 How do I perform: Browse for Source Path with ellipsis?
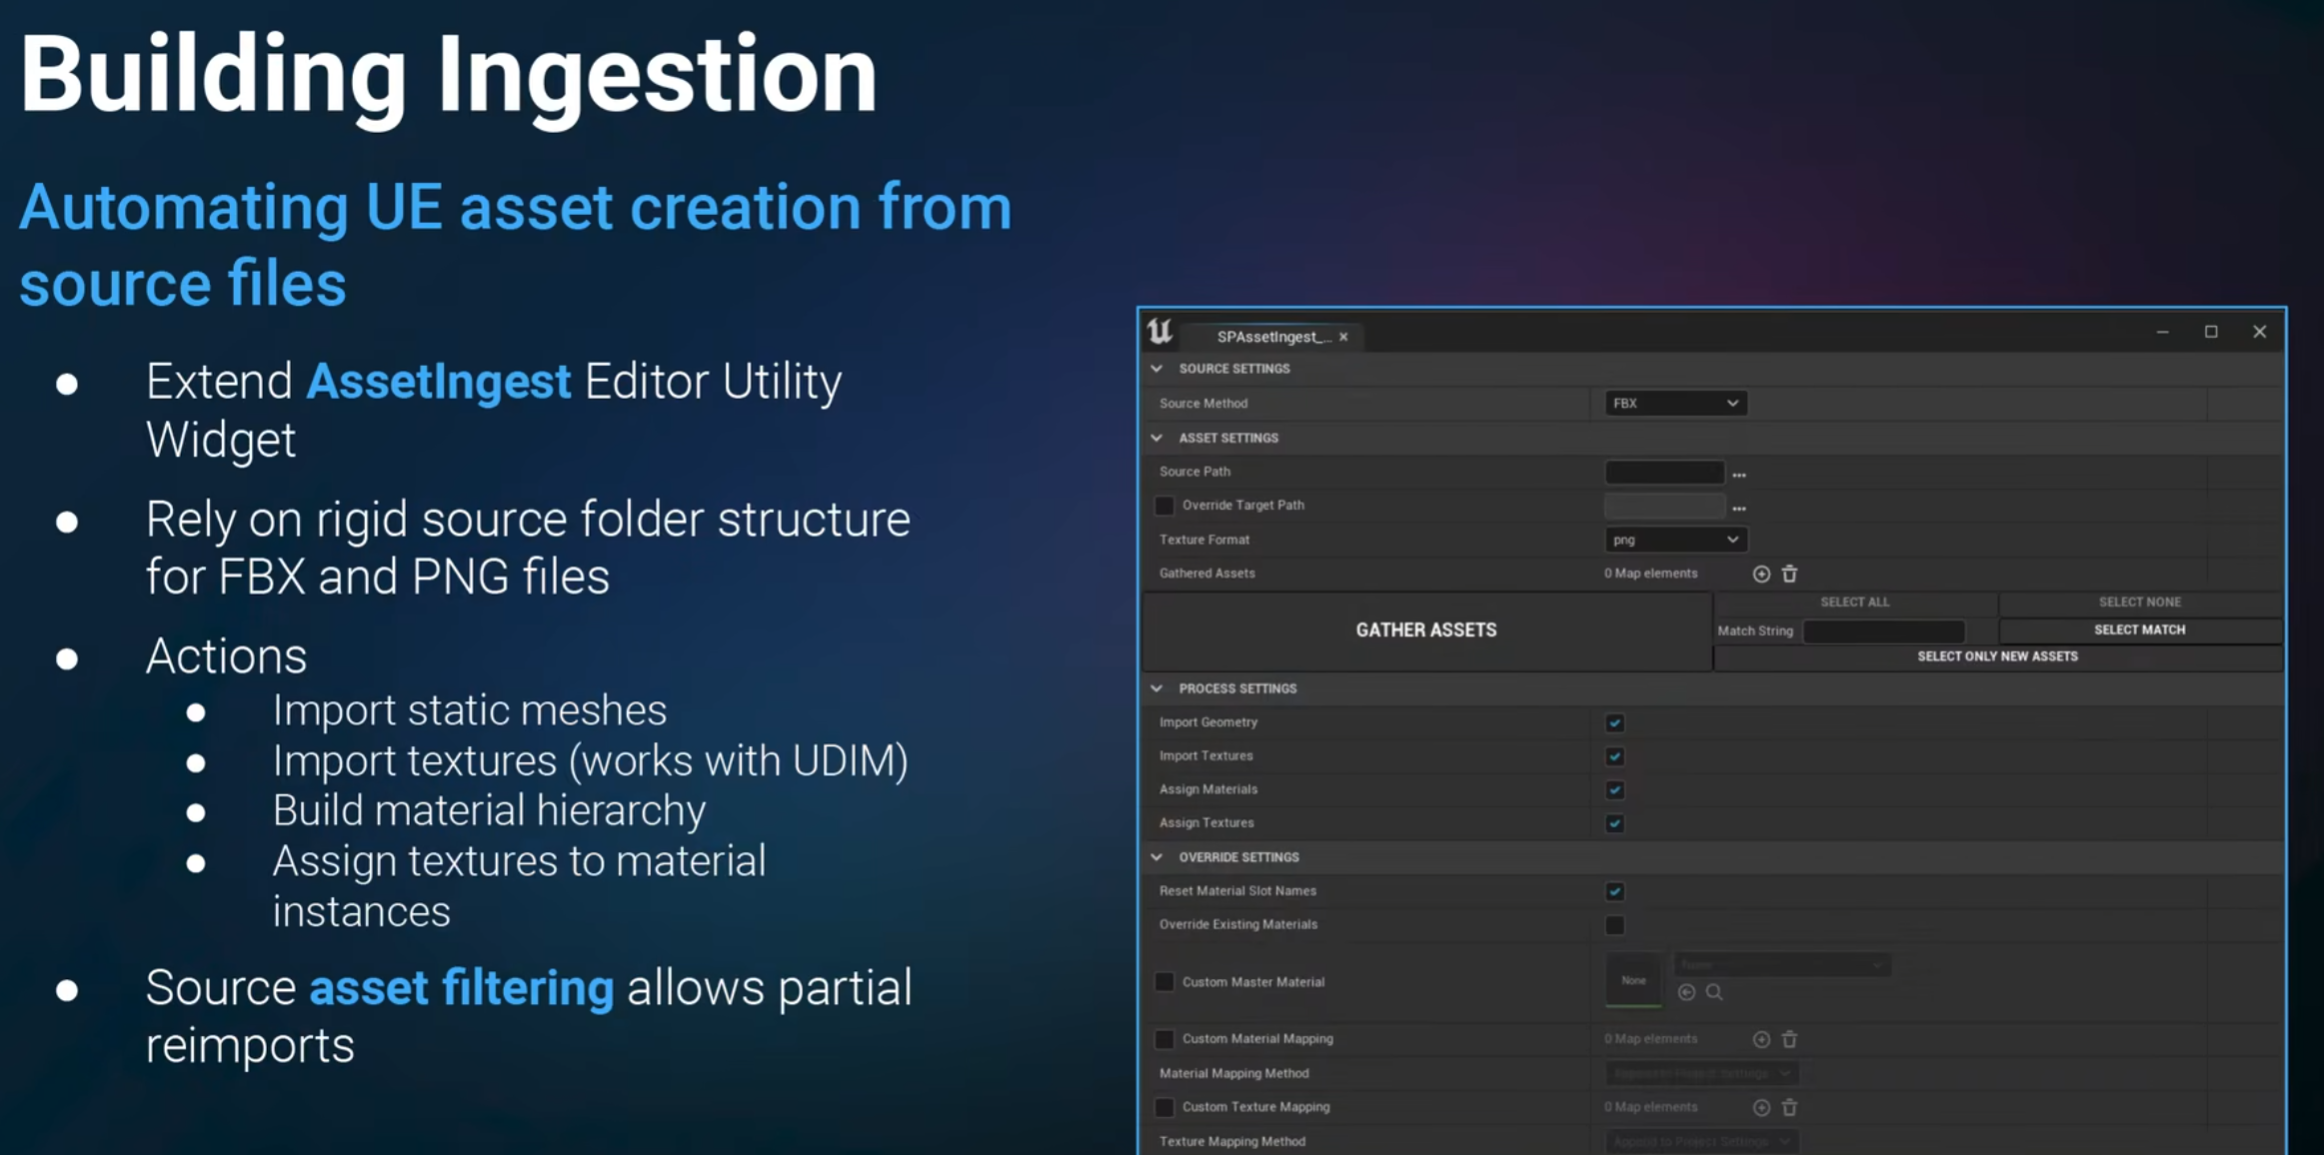[1739, 474]
